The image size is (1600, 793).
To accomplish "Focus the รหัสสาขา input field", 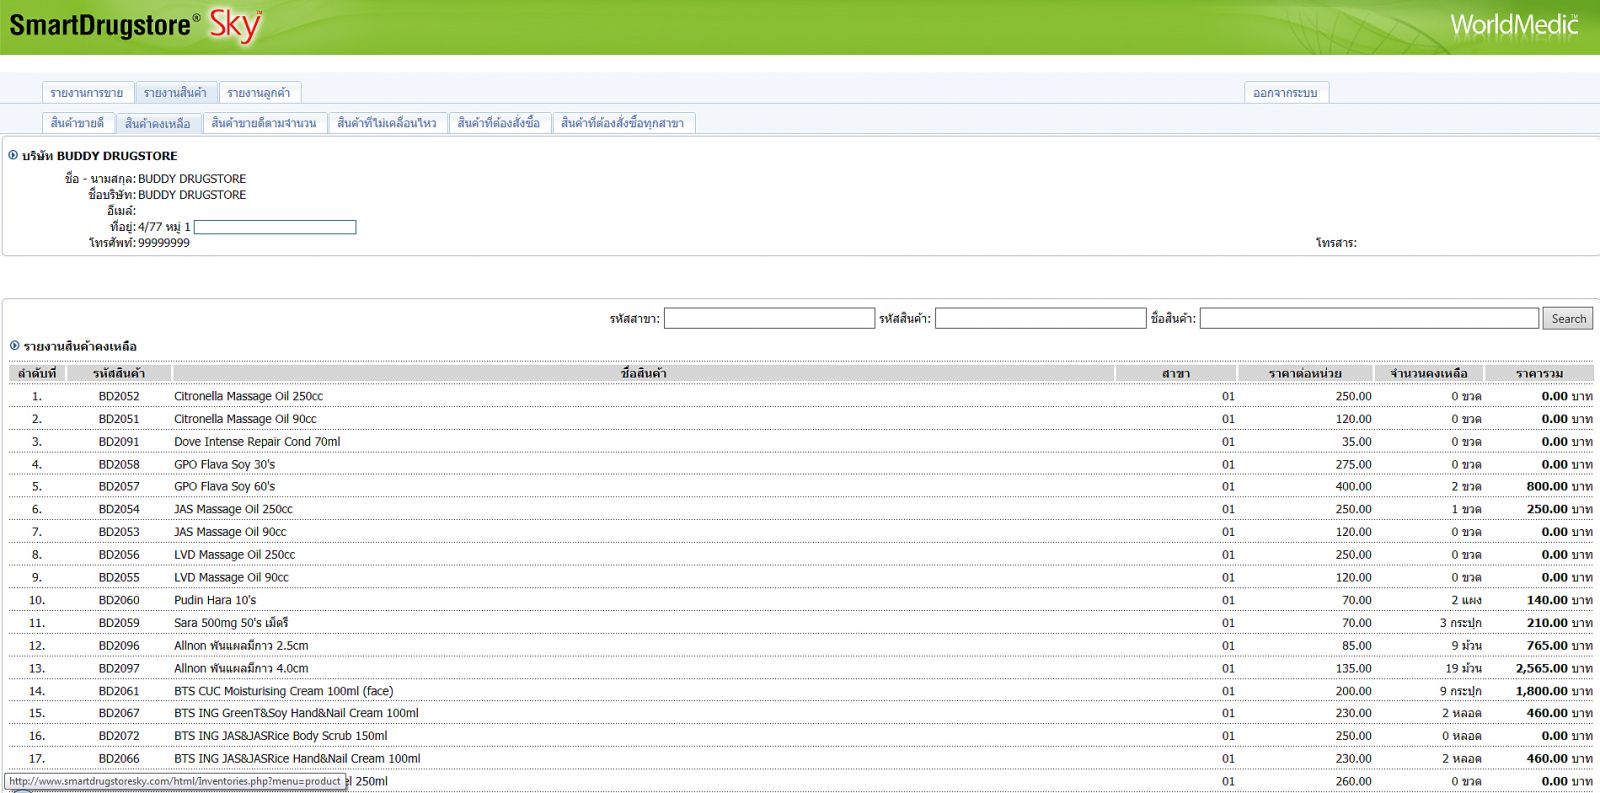I will (770, 318).
